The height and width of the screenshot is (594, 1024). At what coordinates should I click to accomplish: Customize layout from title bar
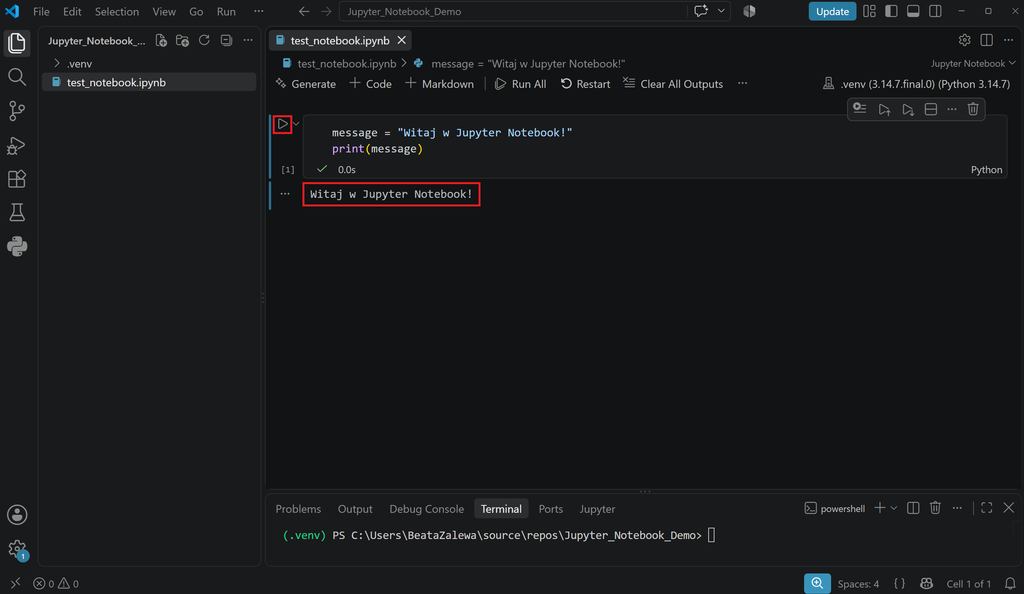[869, 11]
